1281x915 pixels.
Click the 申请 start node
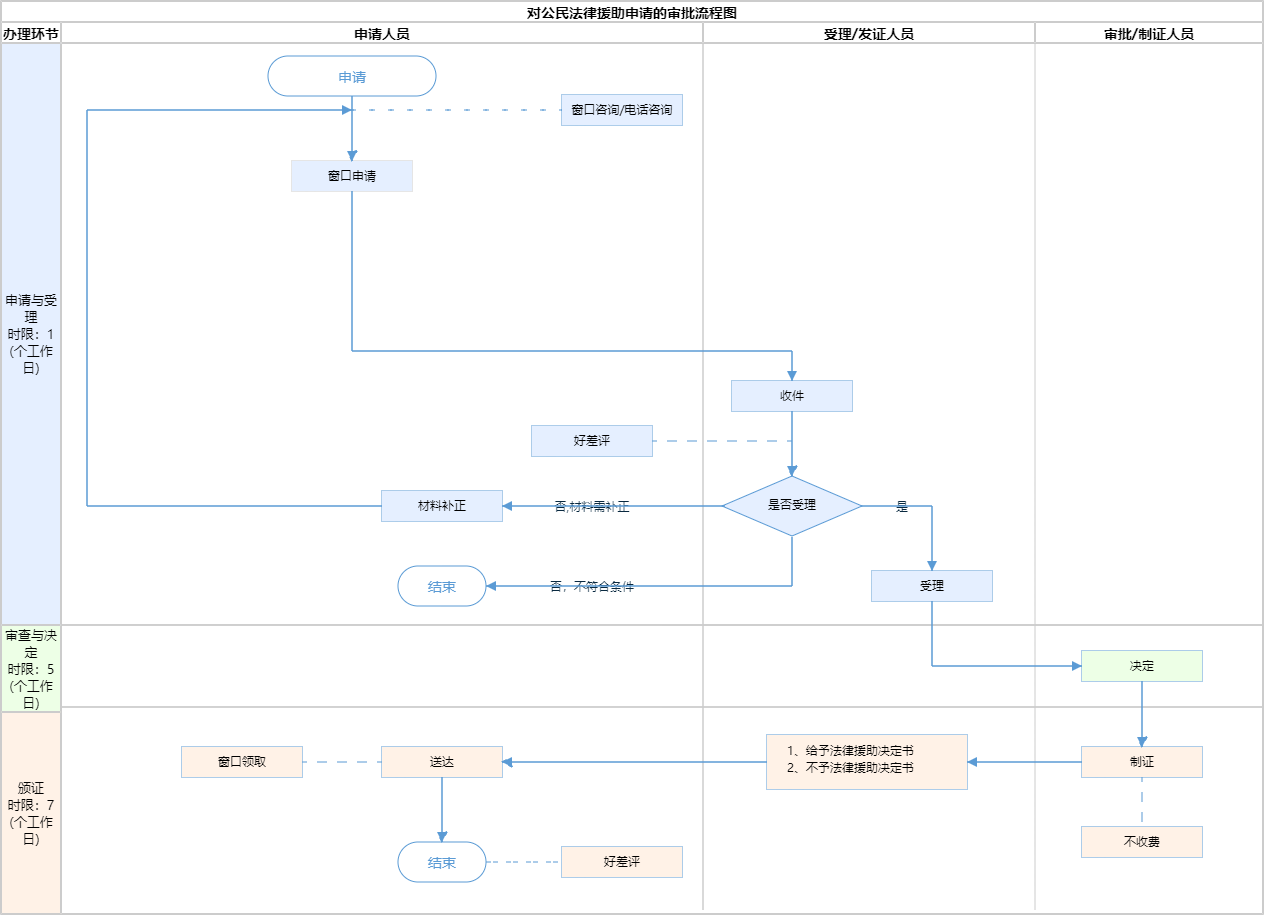click(352, 76)
